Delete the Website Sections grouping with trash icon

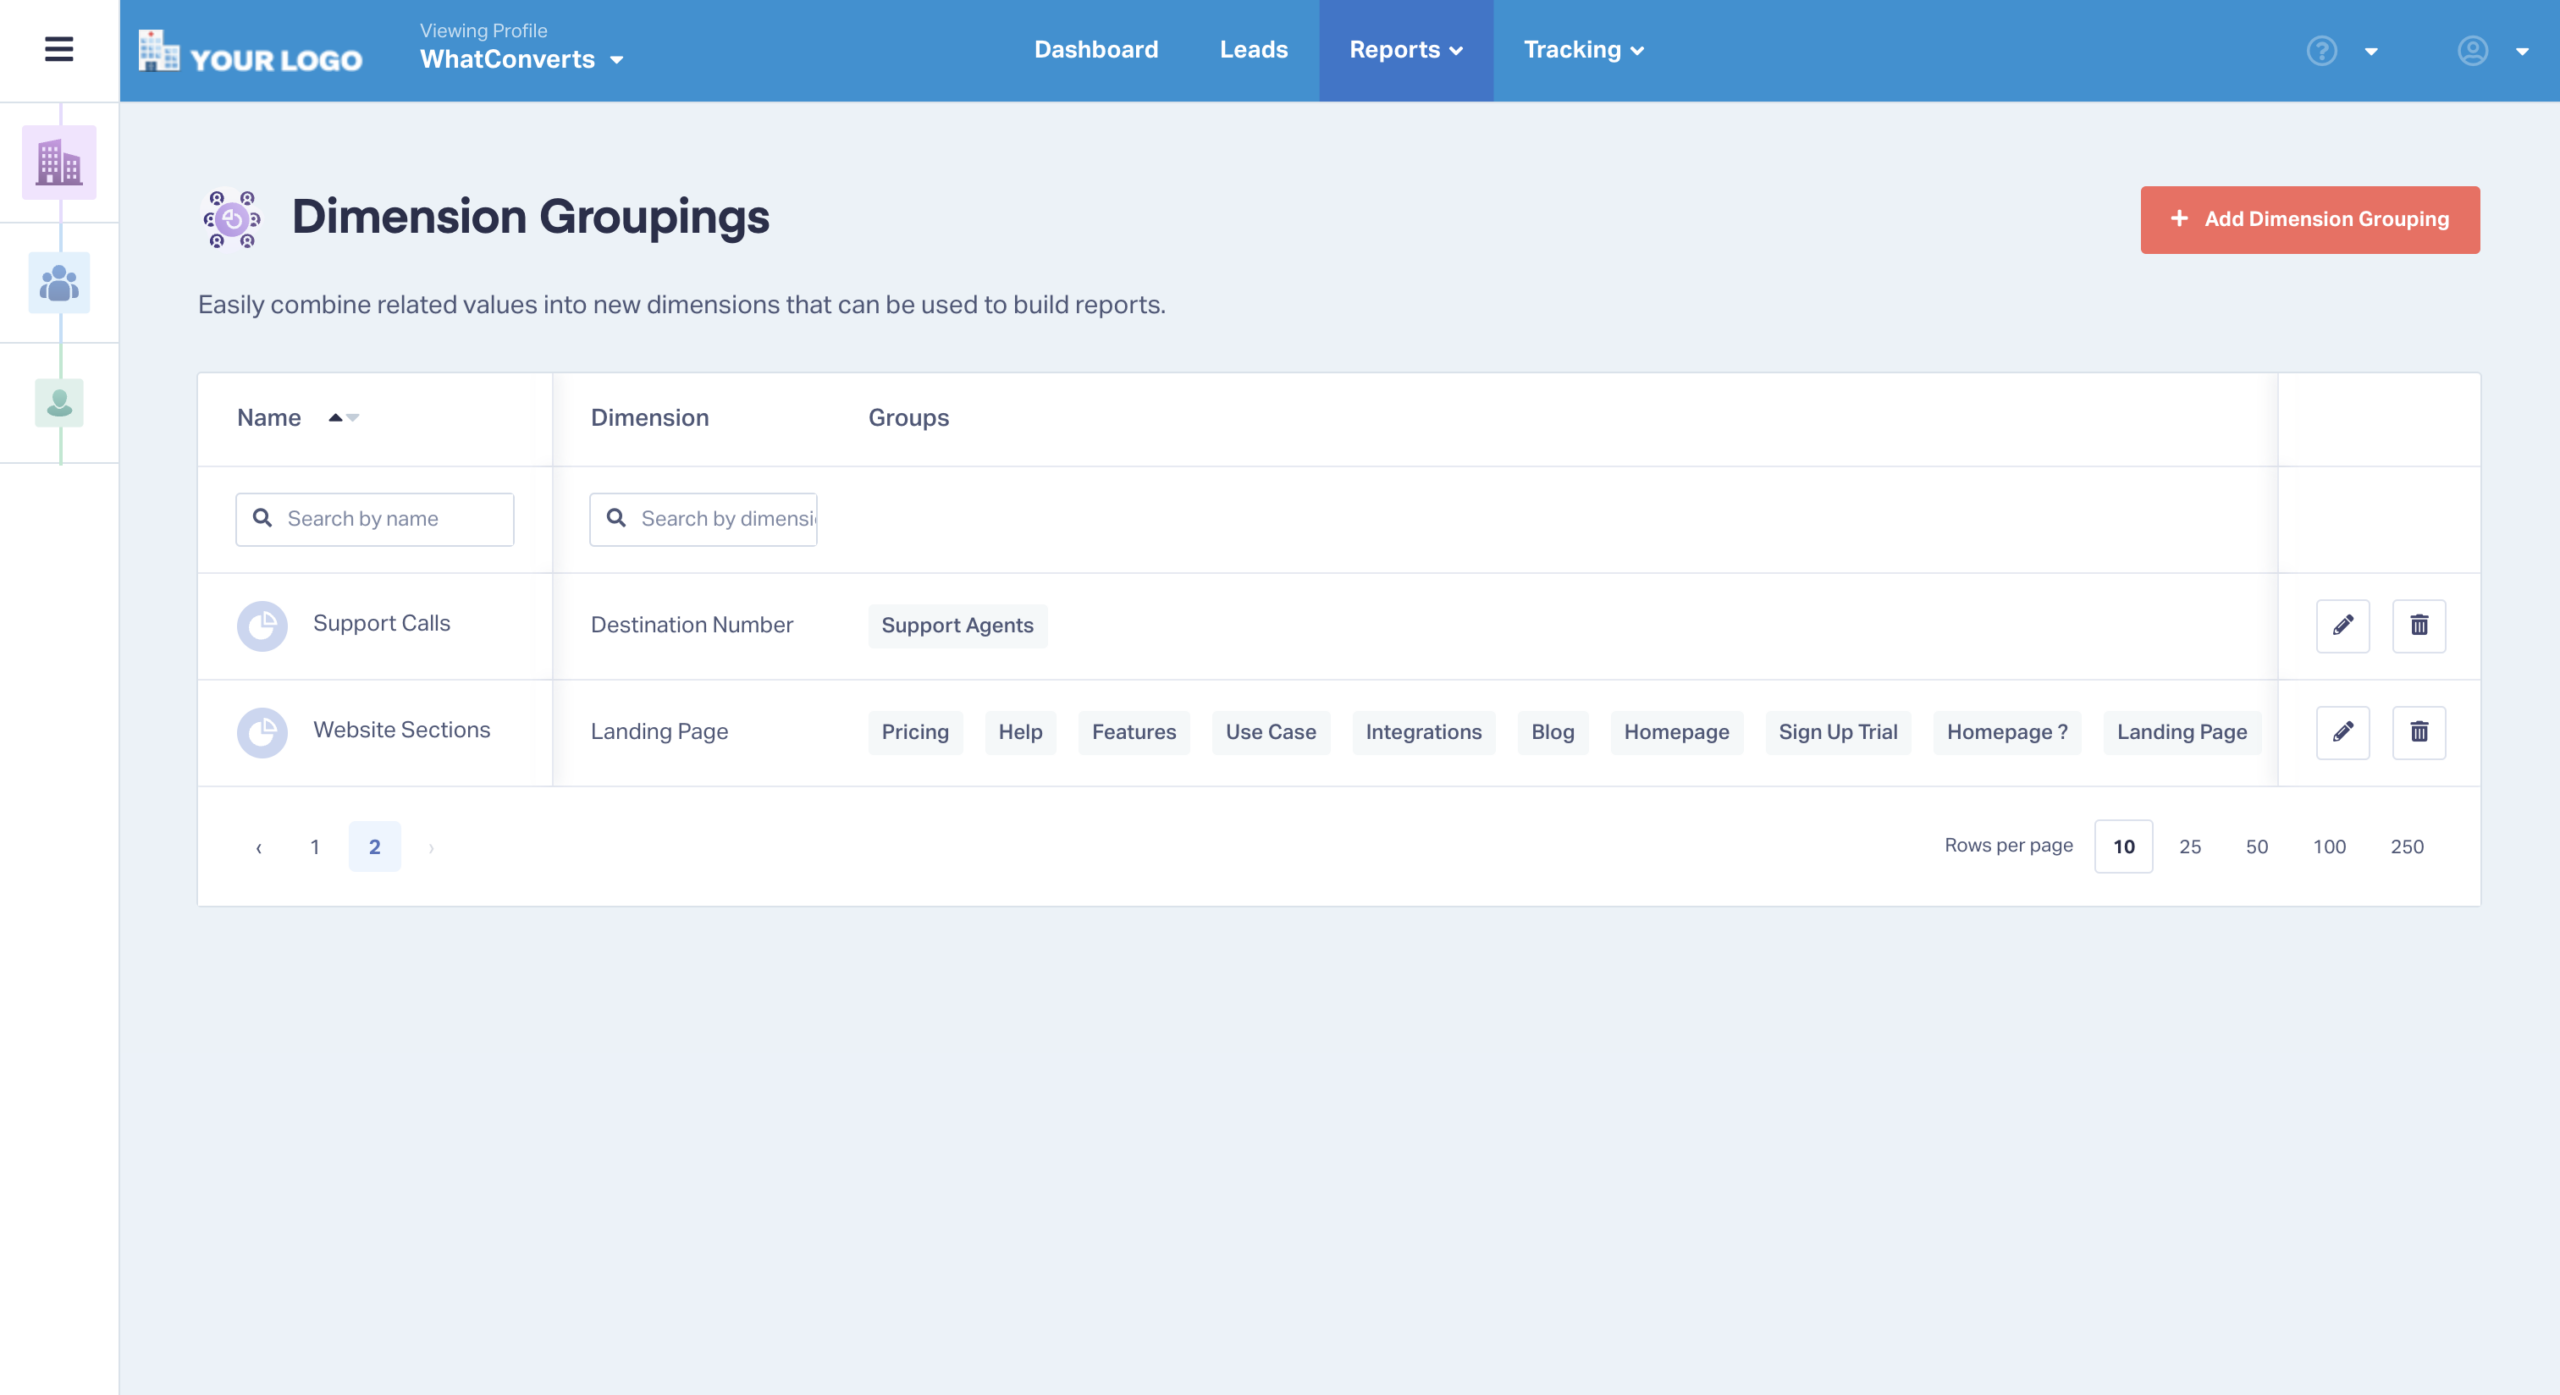coord(2418,732)
